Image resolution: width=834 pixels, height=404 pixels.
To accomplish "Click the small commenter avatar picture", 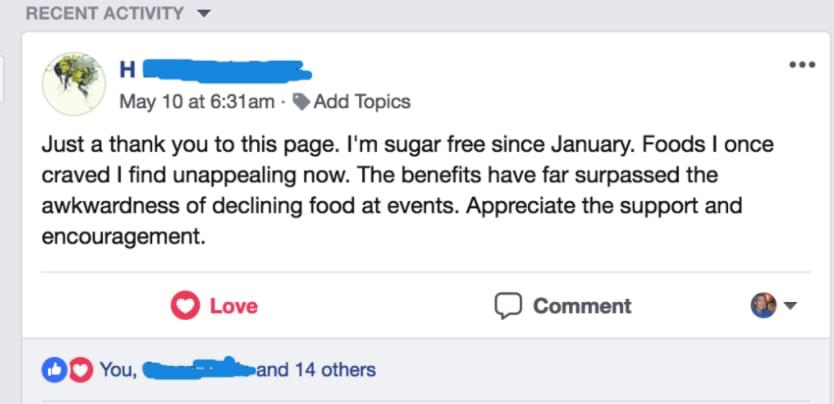I will click(x=763, y=306).
